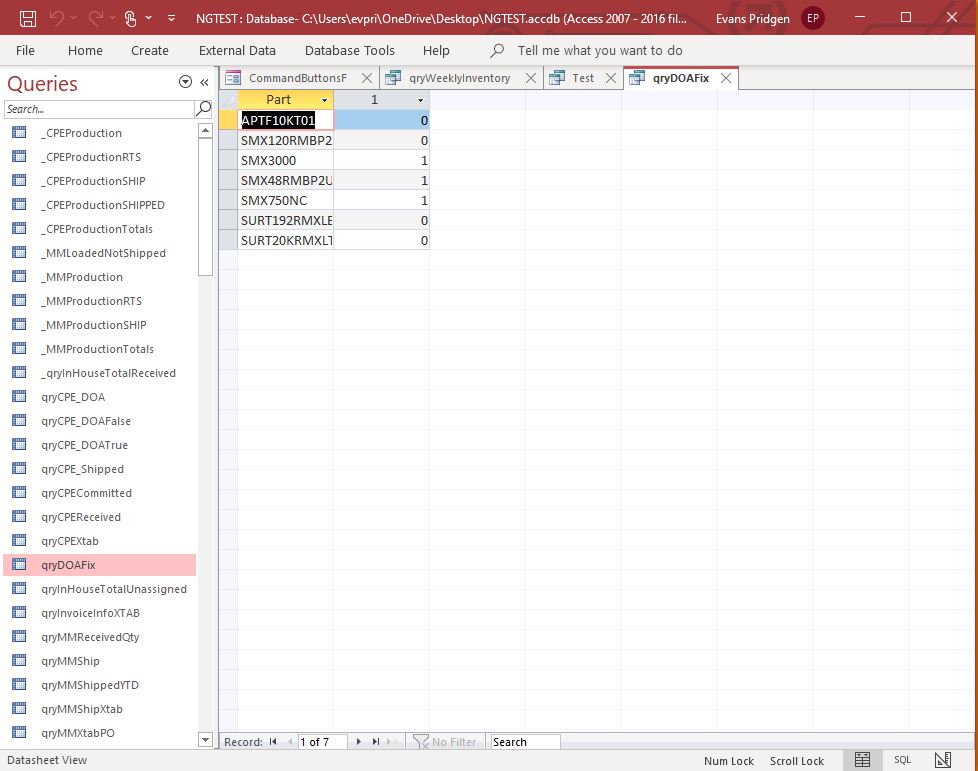Select _CPEProductionSHIPPED query icon
Screen dimensions: 978x771
(19, 205)
